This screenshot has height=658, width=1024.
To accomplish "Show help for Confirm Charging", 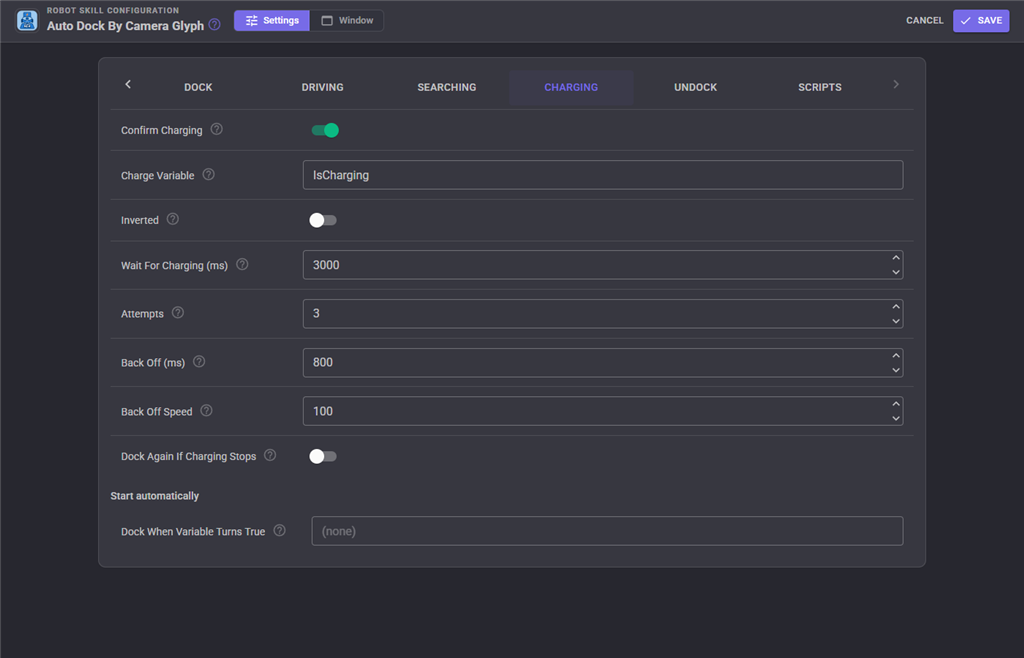I will point(217,129).
